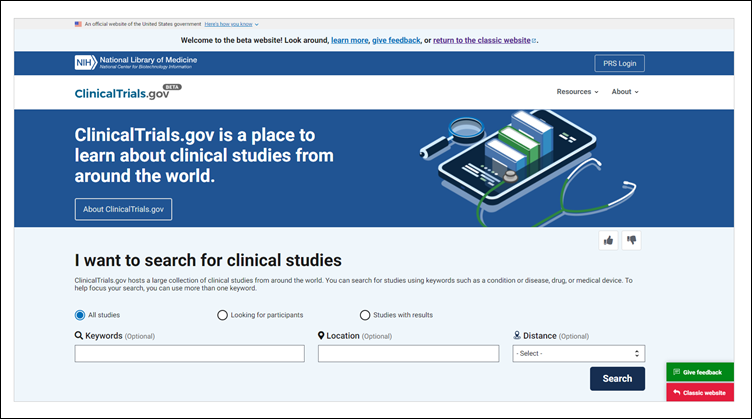Open the give feedback link in banner
Viewport: 752px width, 419px height.
click(396, 40)
